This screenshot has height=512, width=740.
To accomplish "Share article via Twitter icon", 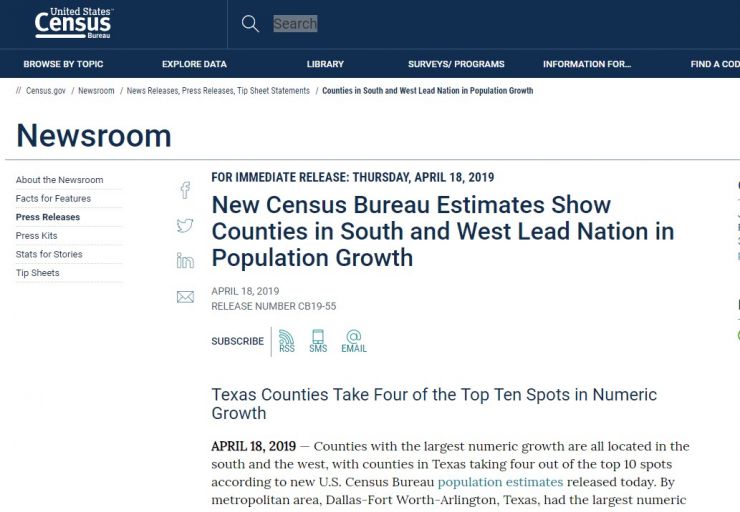I will click(185, 226).
